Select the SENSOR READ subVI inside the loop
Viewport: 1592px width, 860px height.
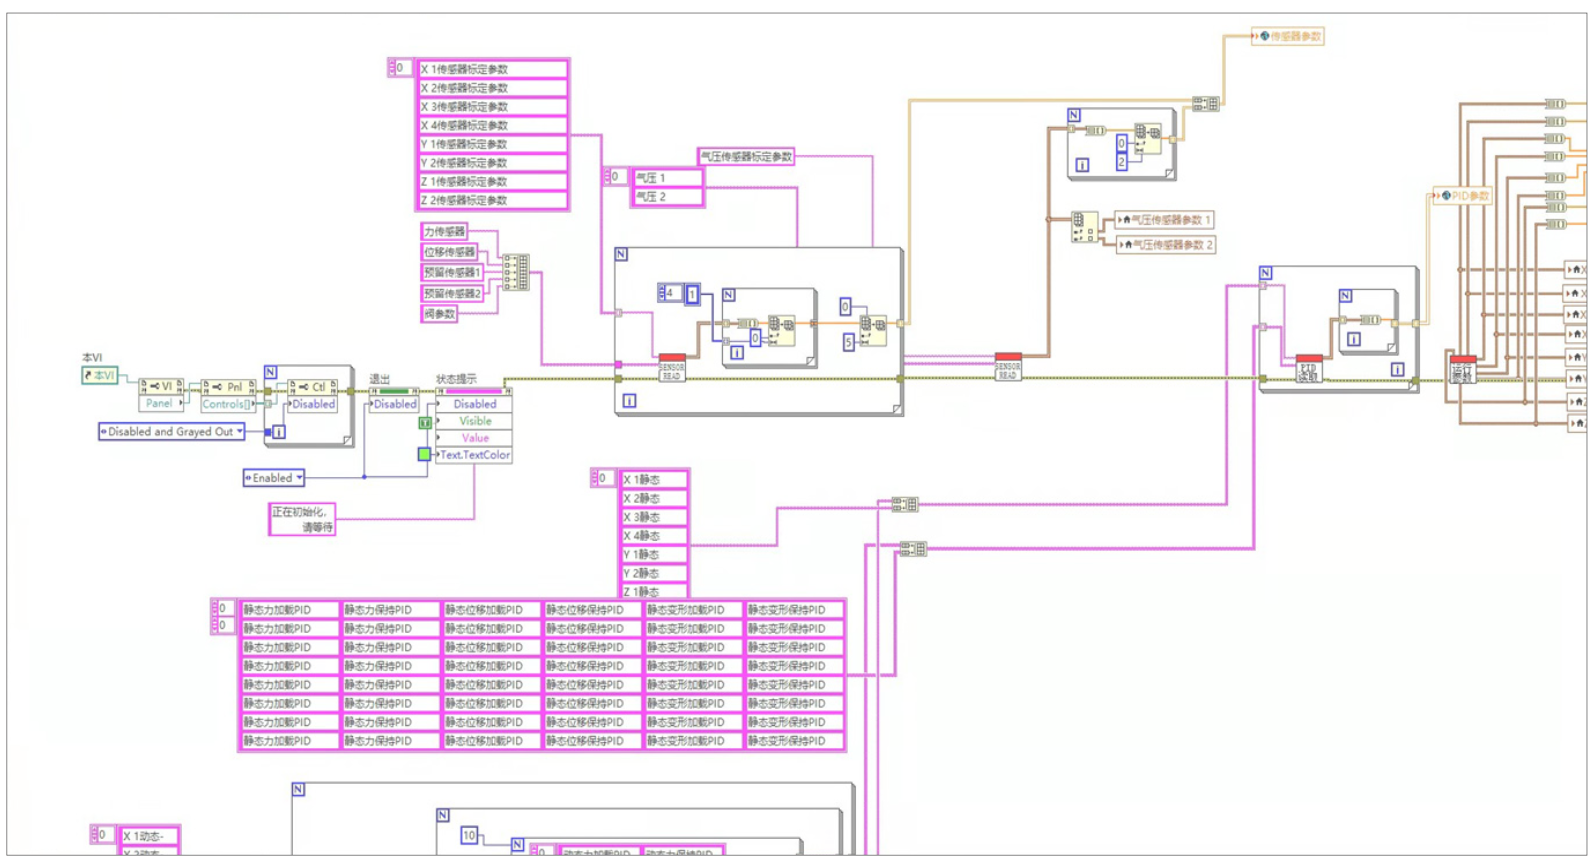click(672, 368)
